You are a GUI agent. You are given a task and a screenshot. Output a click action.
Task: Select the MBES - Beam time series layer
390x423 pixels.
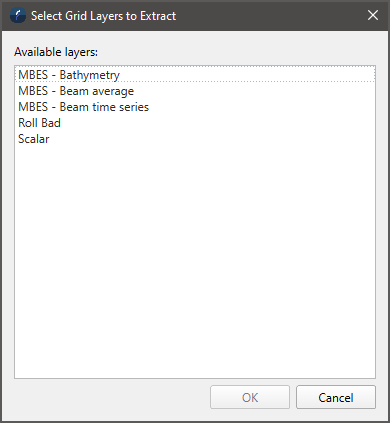[195, 107]
